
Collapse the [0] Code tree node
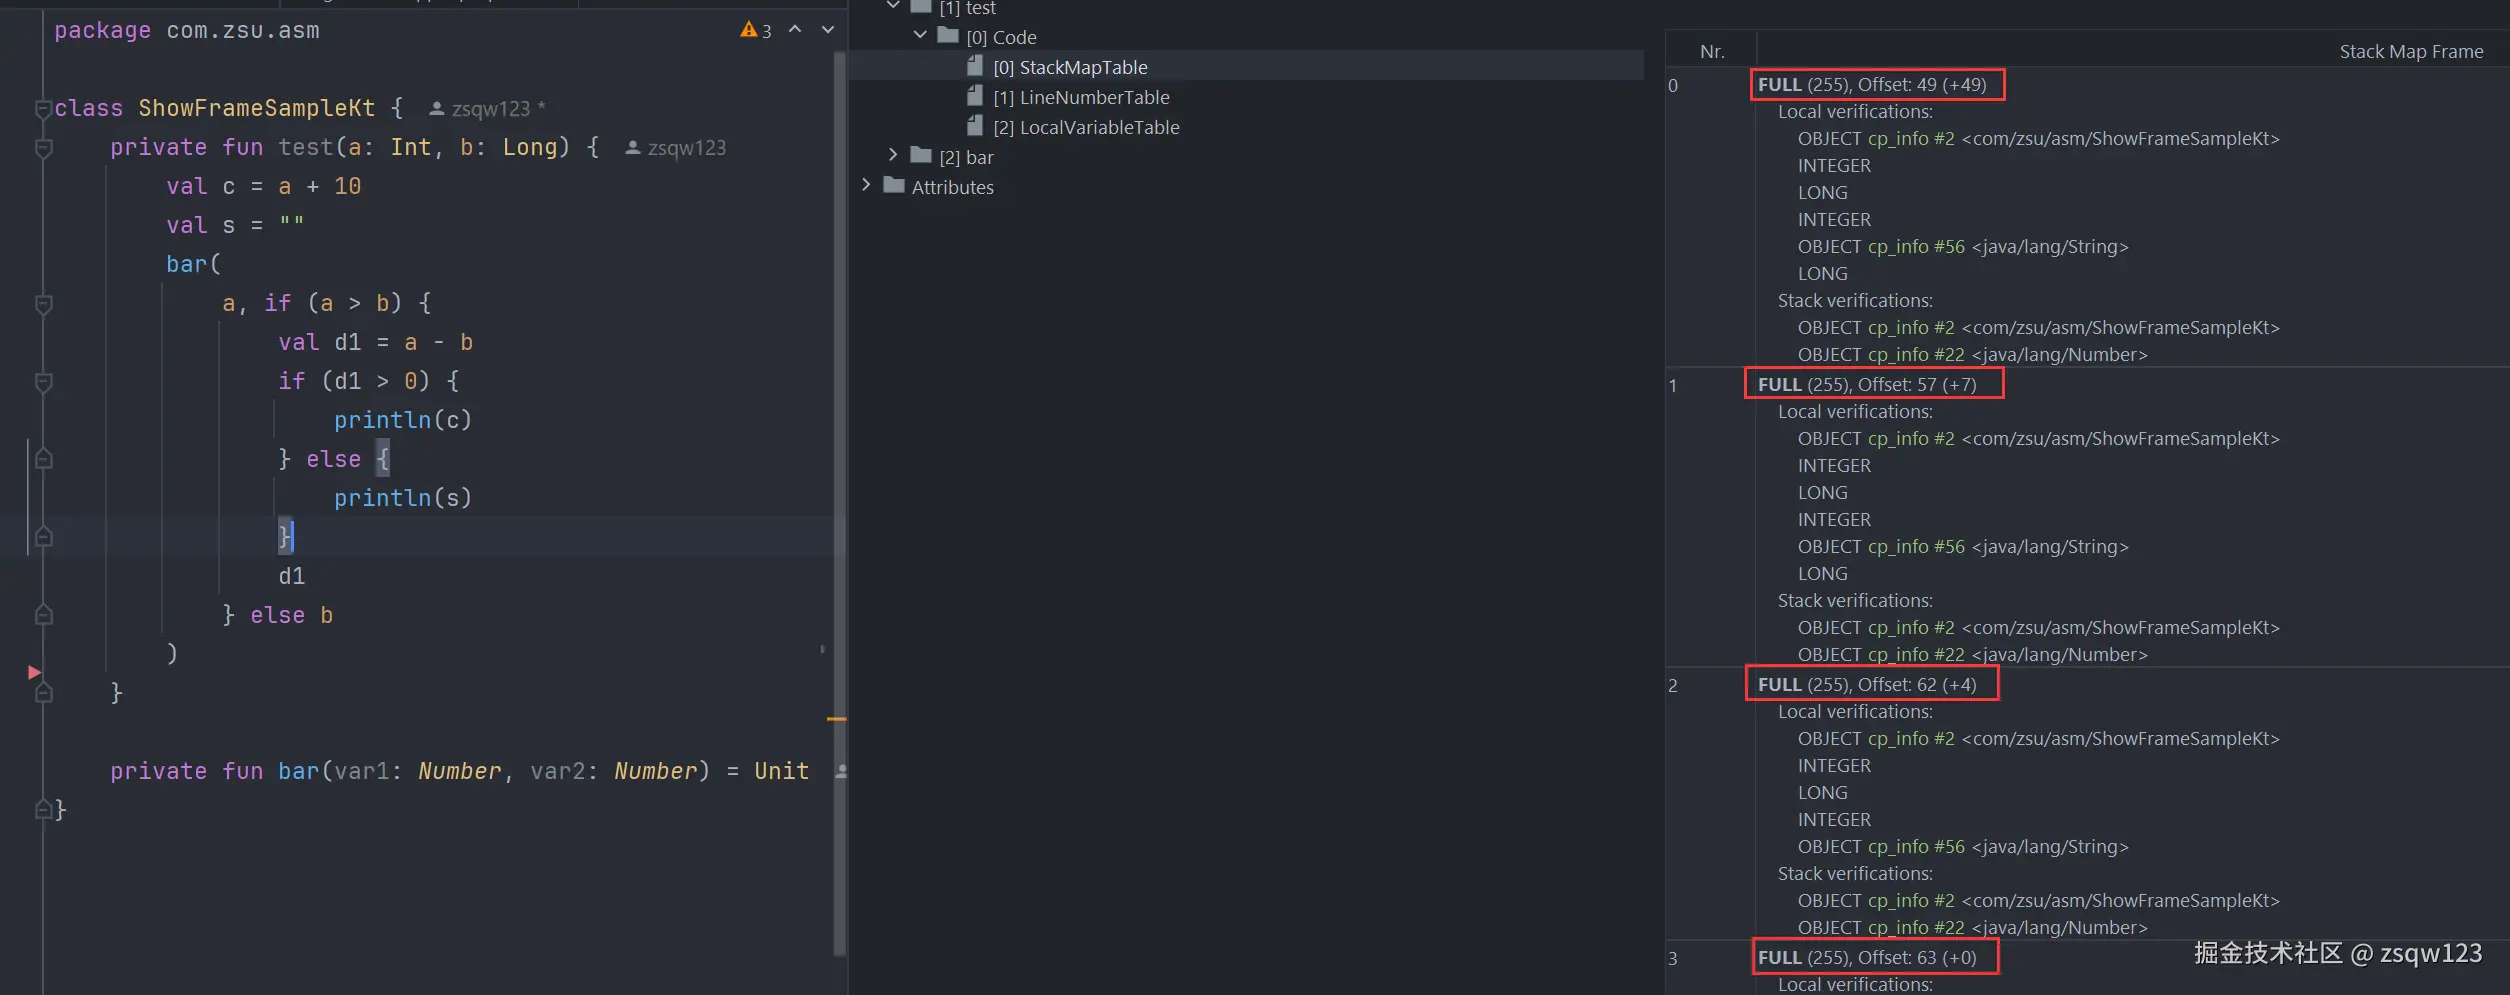pos(920,35)
